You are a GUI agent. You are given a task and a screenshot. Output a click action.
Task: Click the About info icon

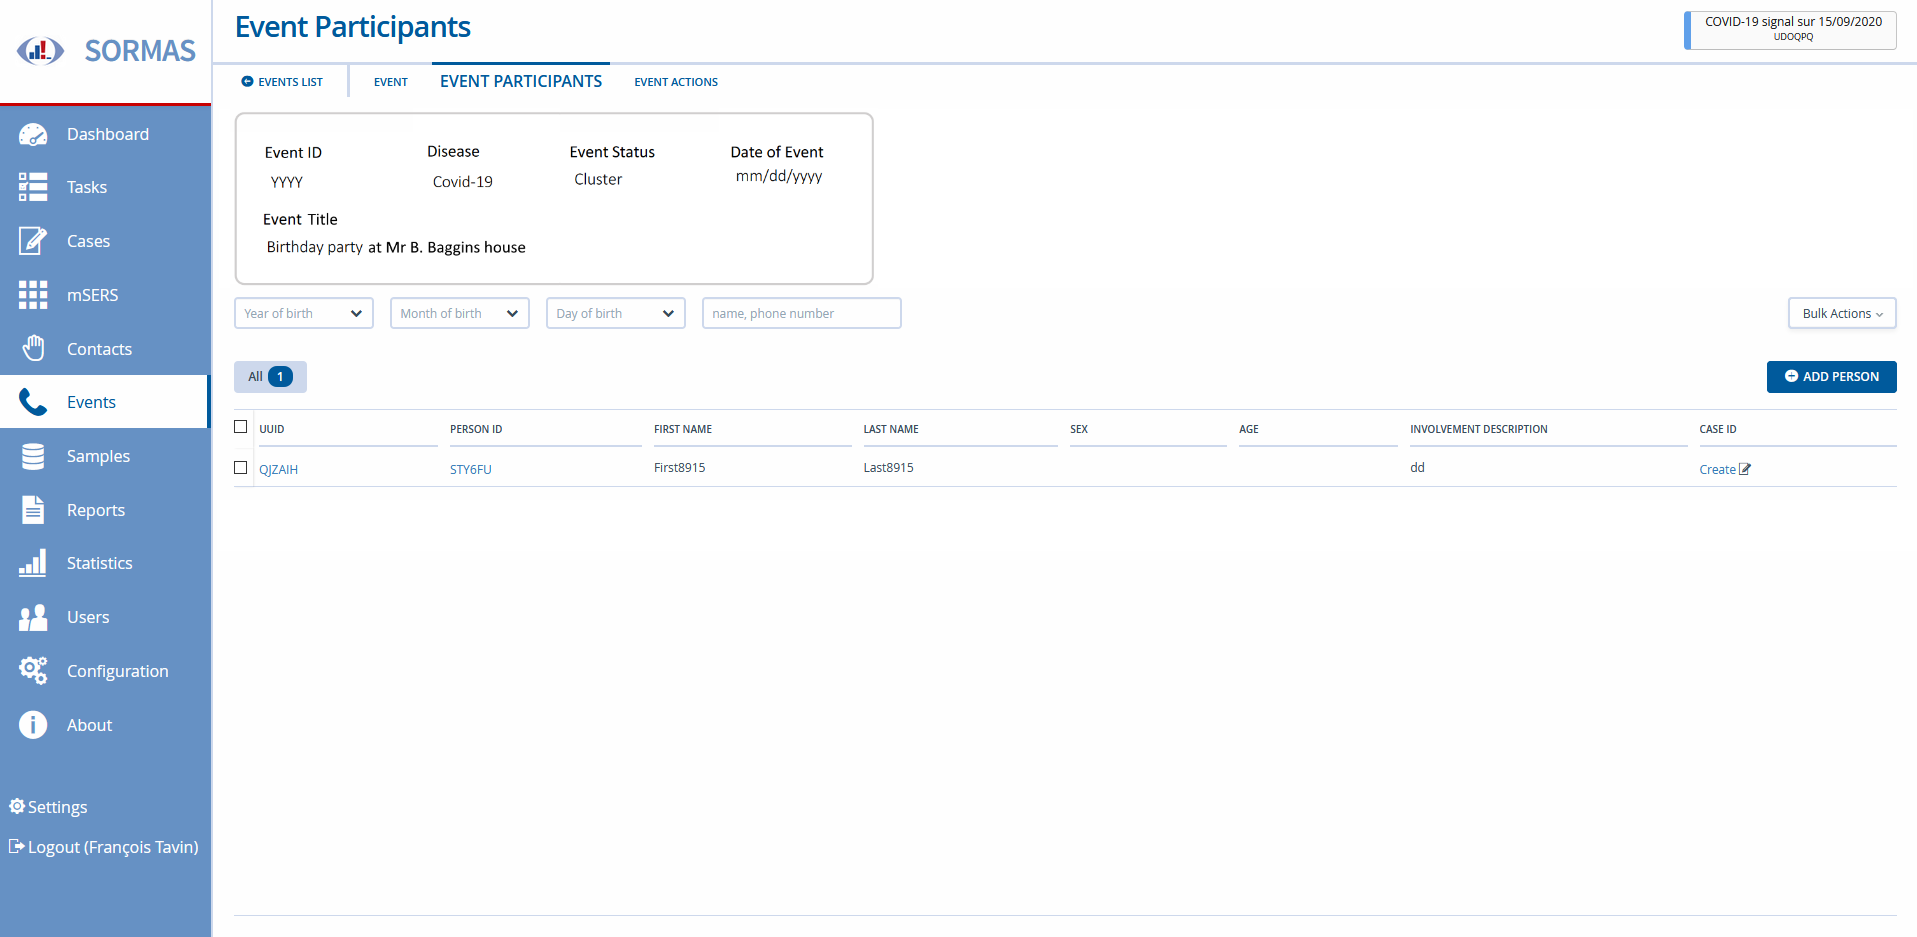coord(33,725)
